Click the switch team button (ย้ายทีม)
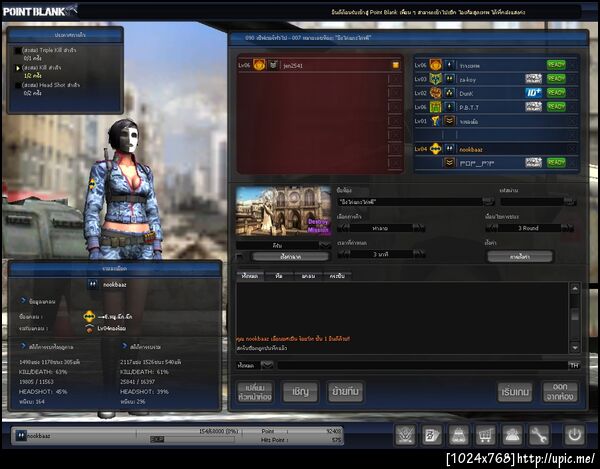Screen dimensions: 600x469 tap(346, 392)
